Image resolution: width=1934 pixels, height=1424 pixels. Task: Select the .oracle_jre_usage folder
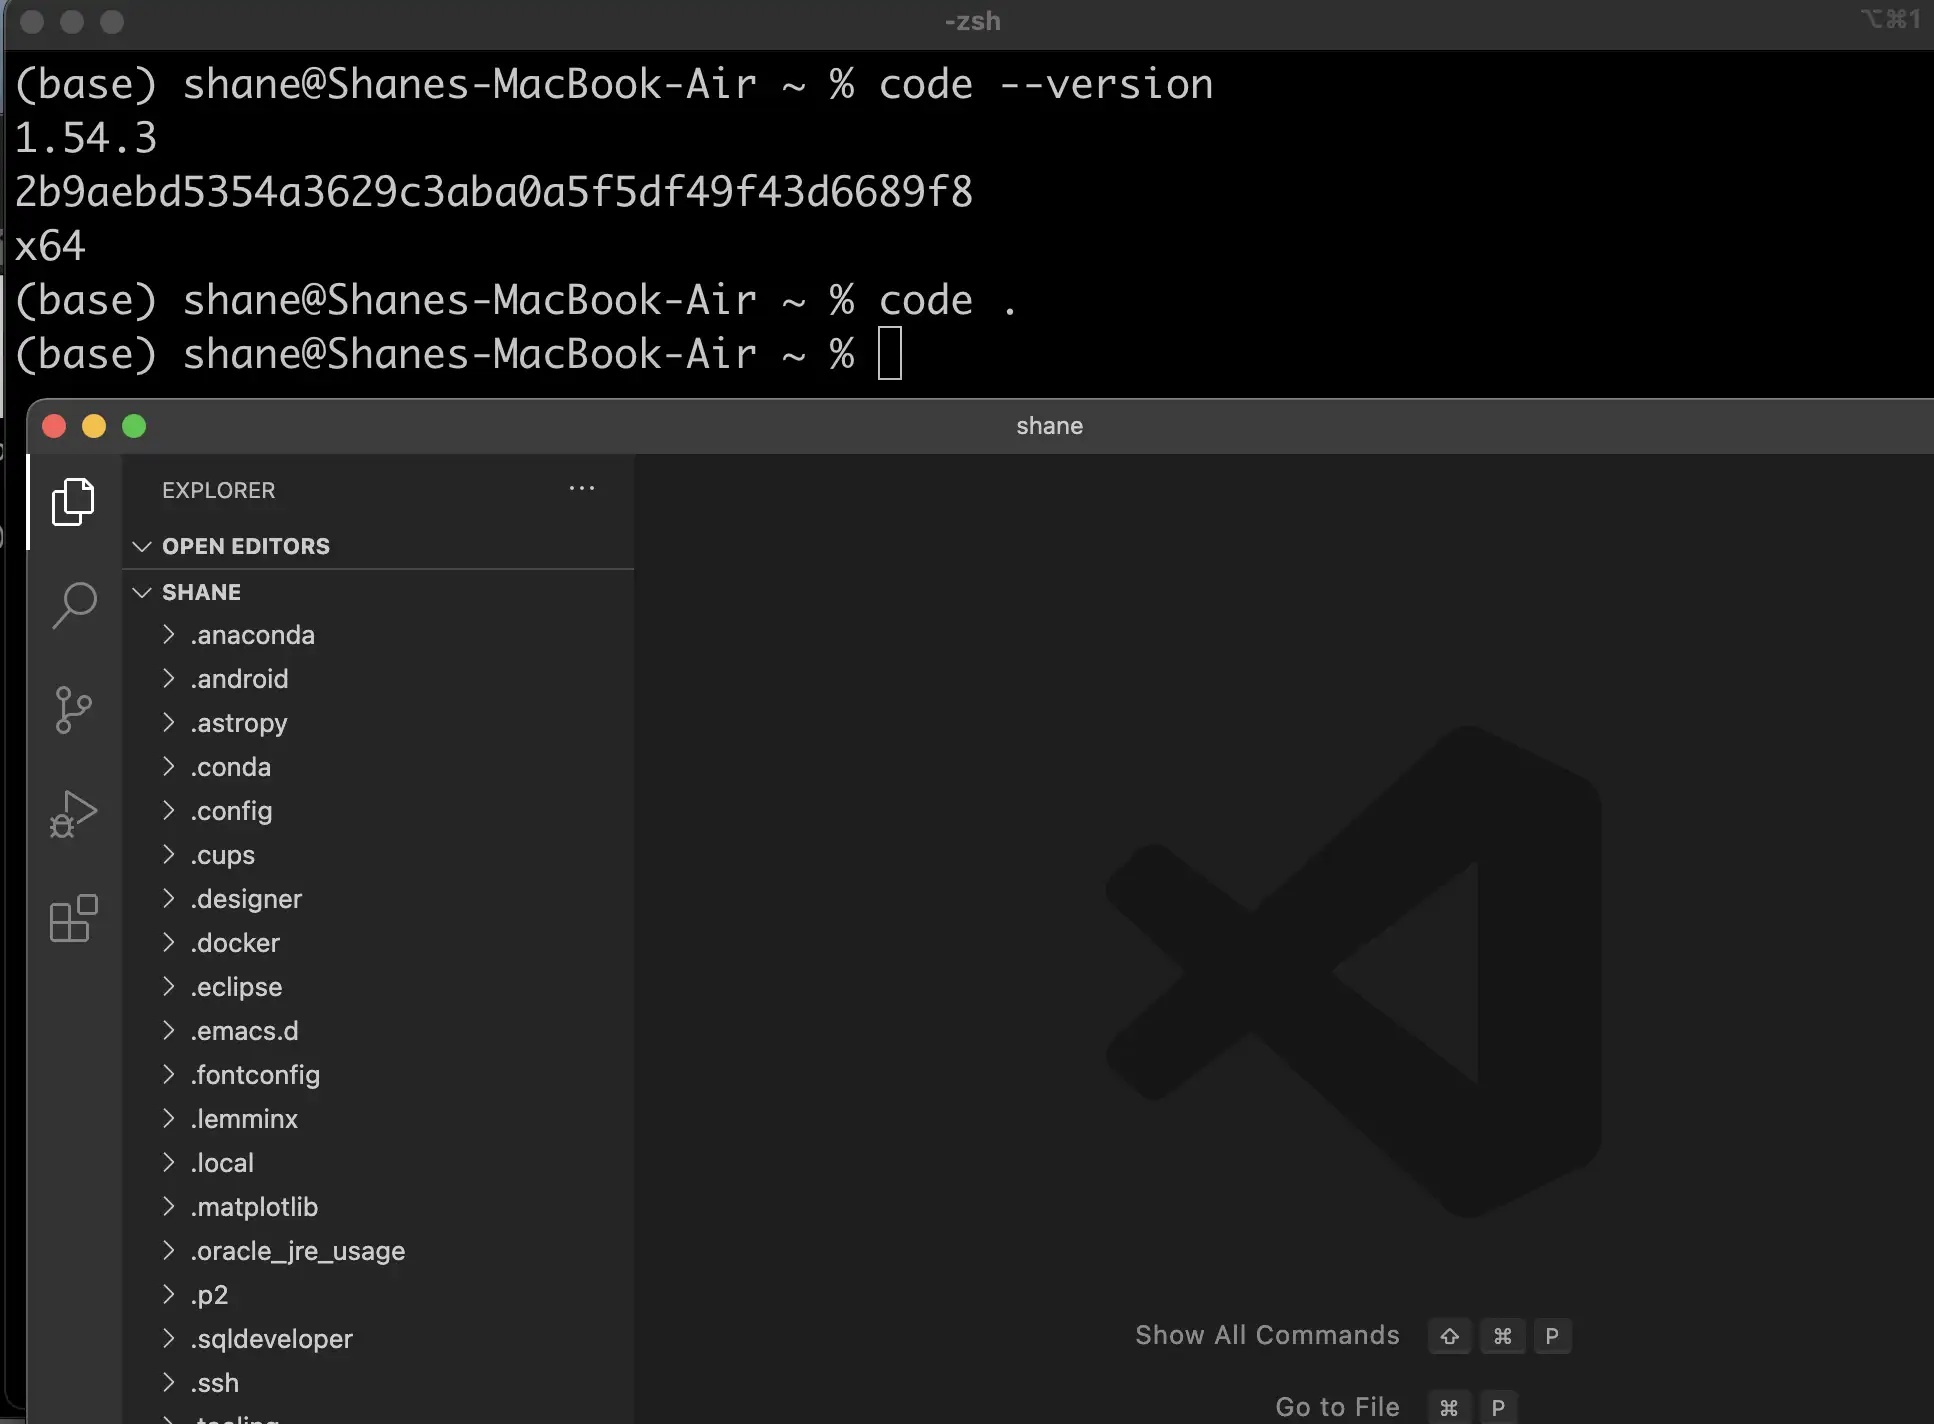tap(297, 1251)
